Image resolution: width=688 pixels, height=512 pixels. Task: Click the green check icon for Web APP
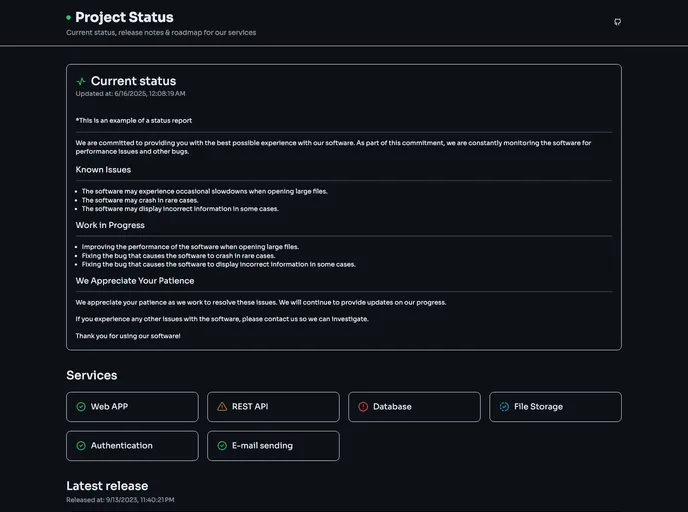(81, 407)
